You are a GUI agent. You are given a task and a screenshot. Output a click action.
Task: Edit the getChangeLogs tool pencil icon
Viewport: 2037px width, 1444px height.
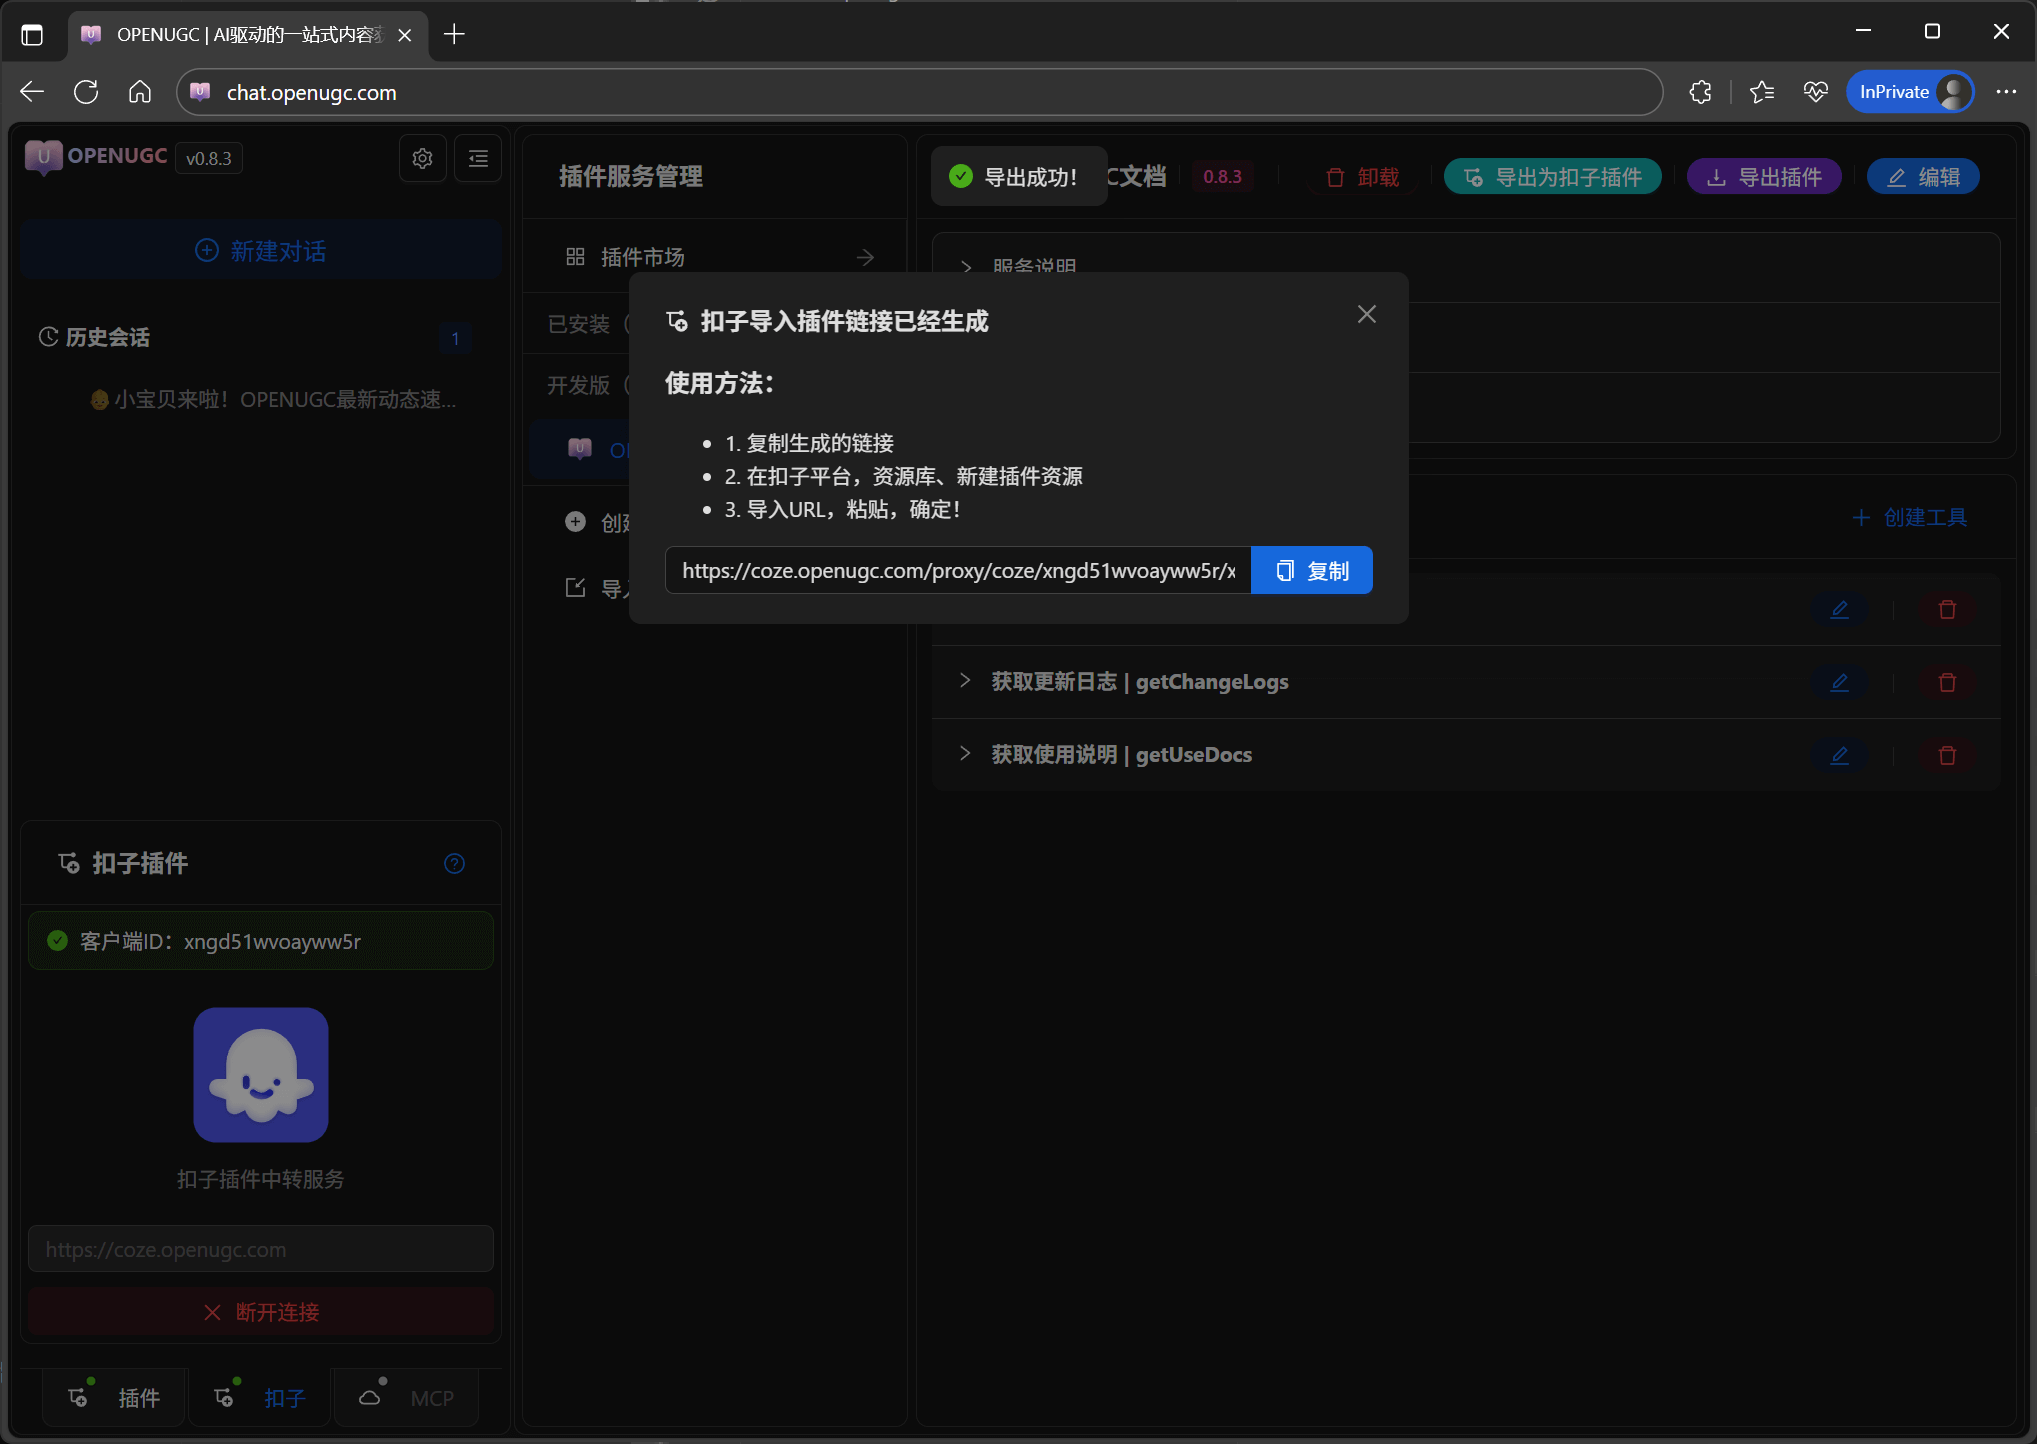tap(1839, 682)
